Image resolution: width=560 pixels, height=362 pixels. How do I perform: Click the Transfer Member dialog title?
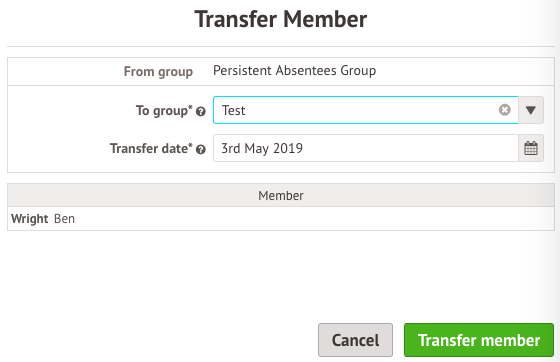pyautogui.click(x=281, y=19)
